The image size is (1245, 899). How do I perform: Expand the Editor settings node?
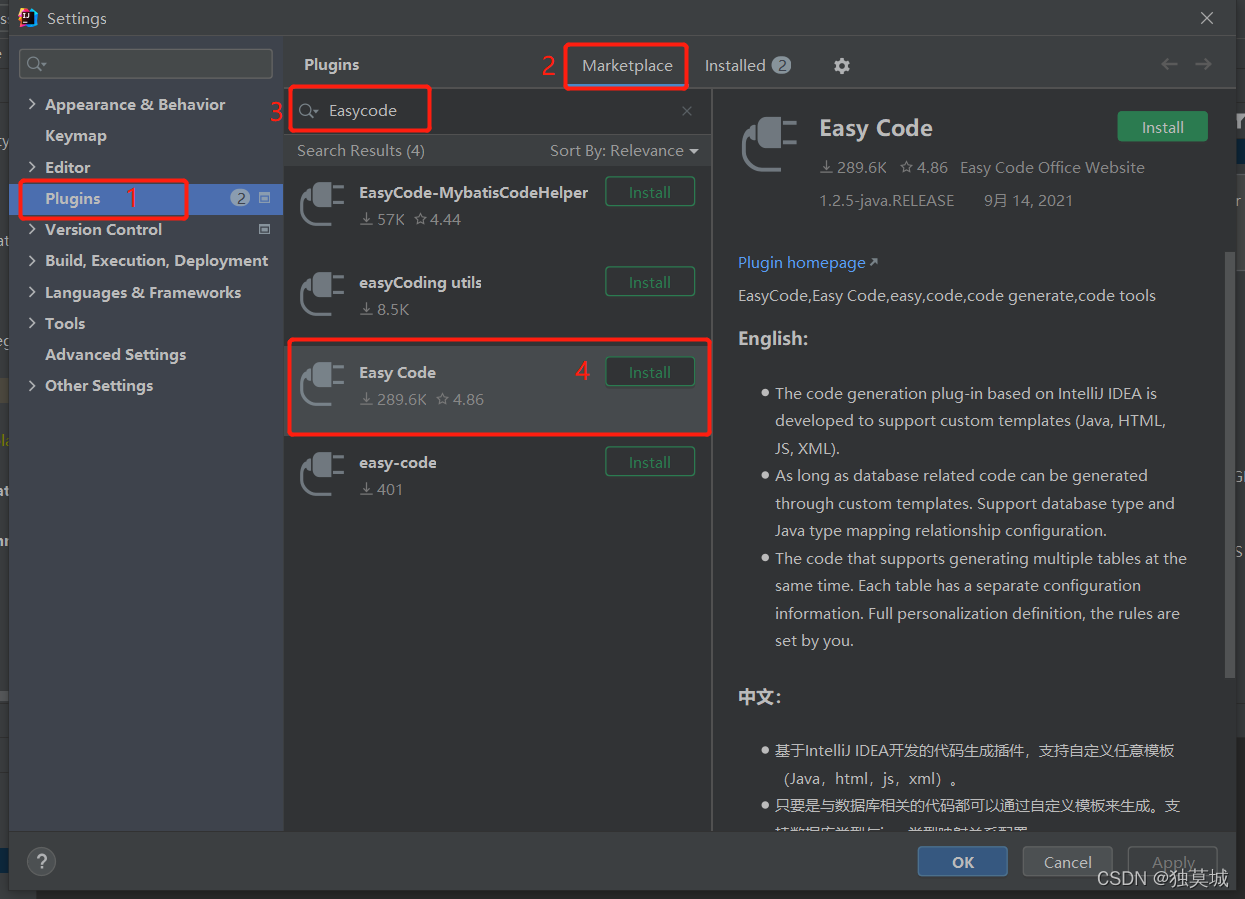coord(32,167)
